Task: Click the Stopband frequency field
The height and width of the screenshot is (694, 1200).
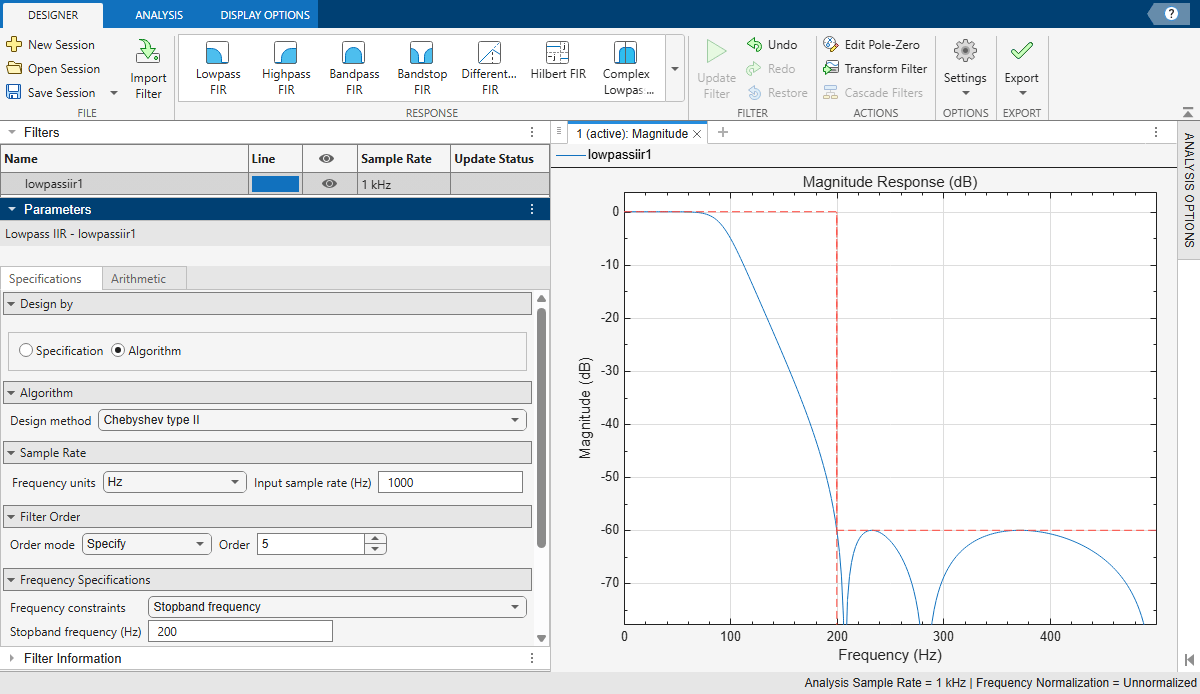Action: [240, 631]
